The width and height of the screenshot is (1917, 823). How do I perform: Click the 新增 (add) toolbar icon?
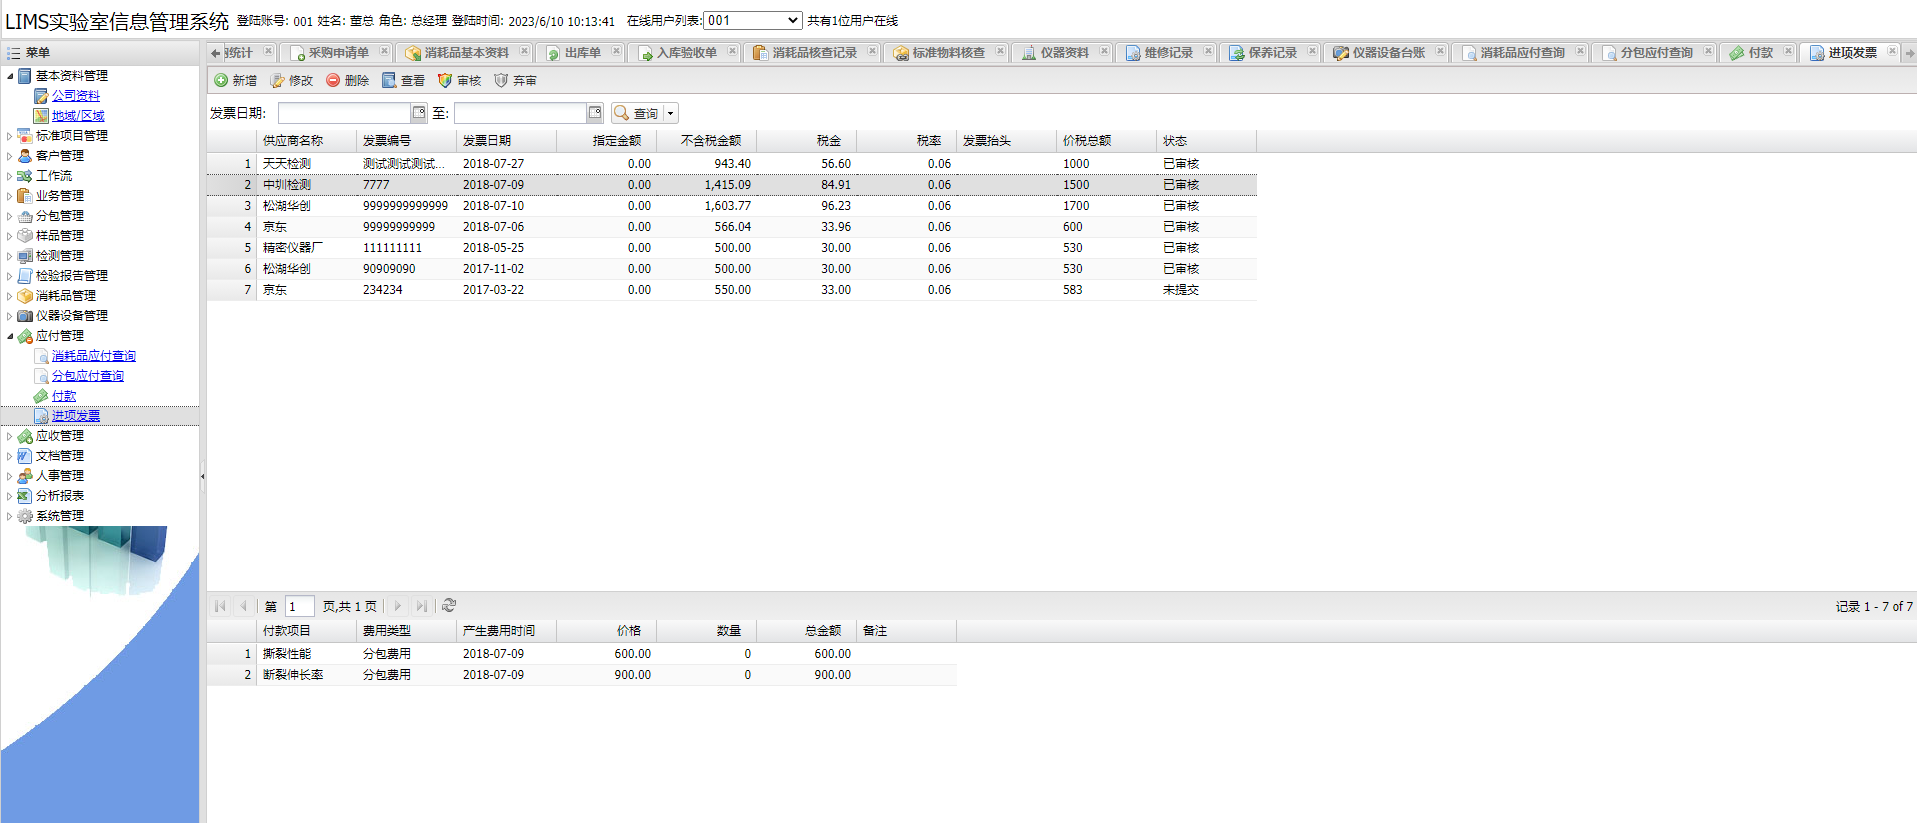(x=221, y=80)
